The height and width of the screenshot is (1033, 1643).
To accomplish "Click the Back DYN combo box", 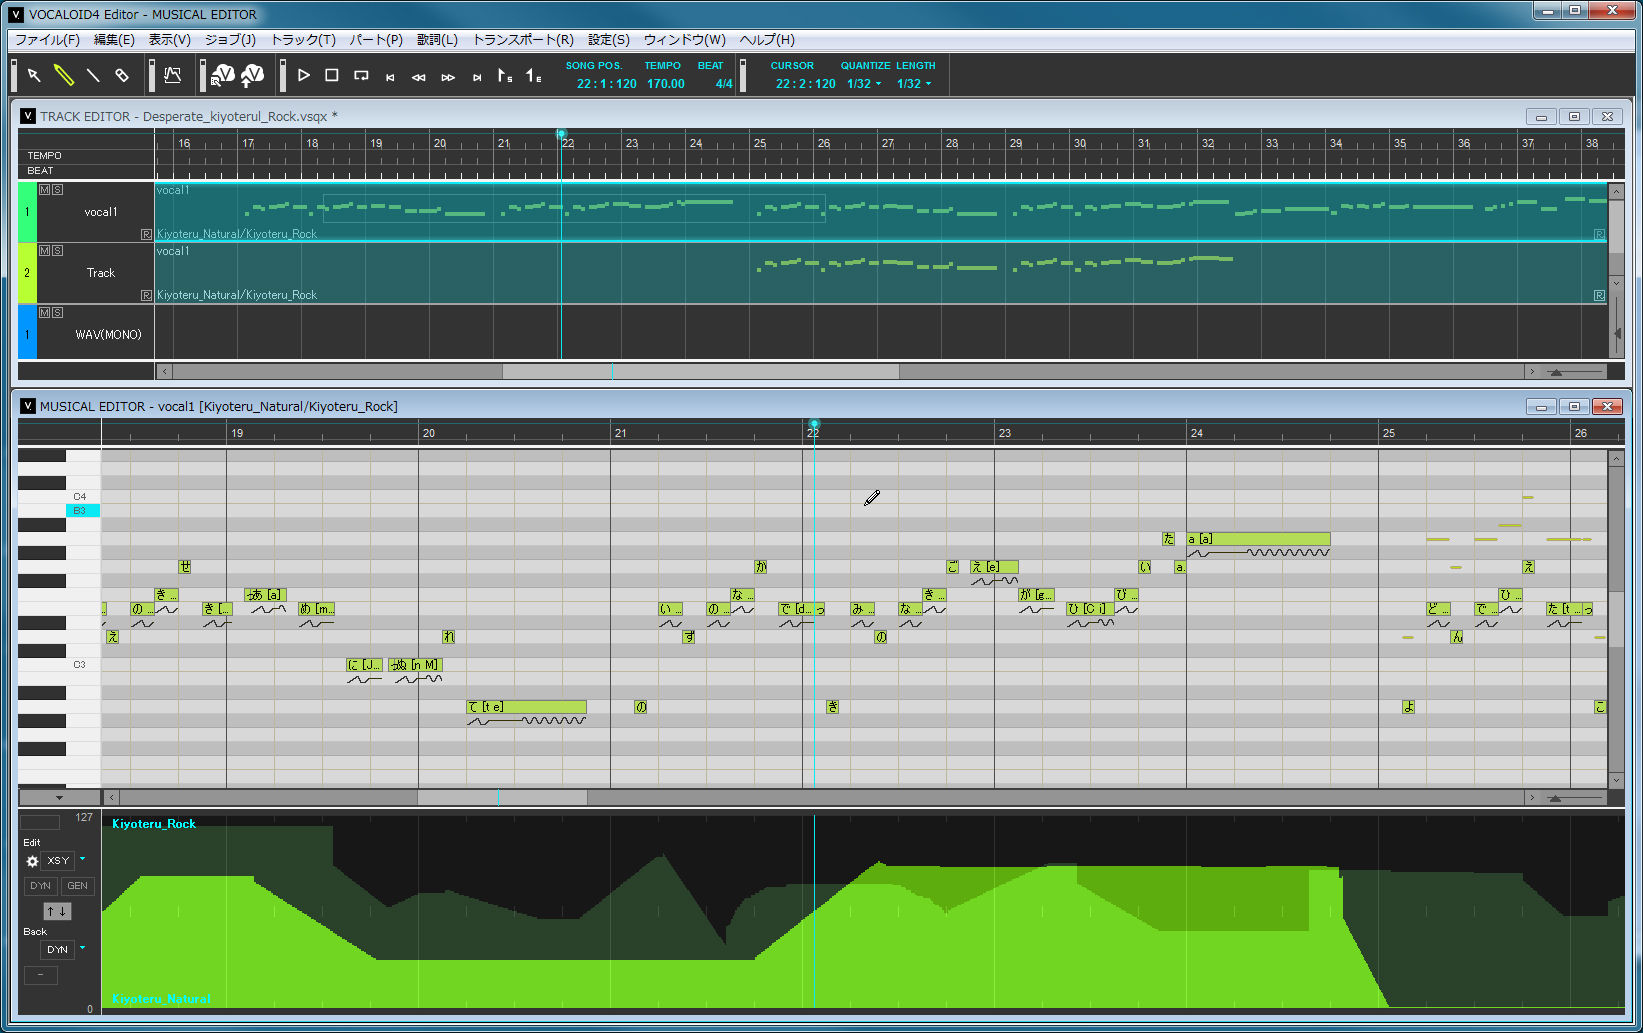I will (x=57, y=950).
